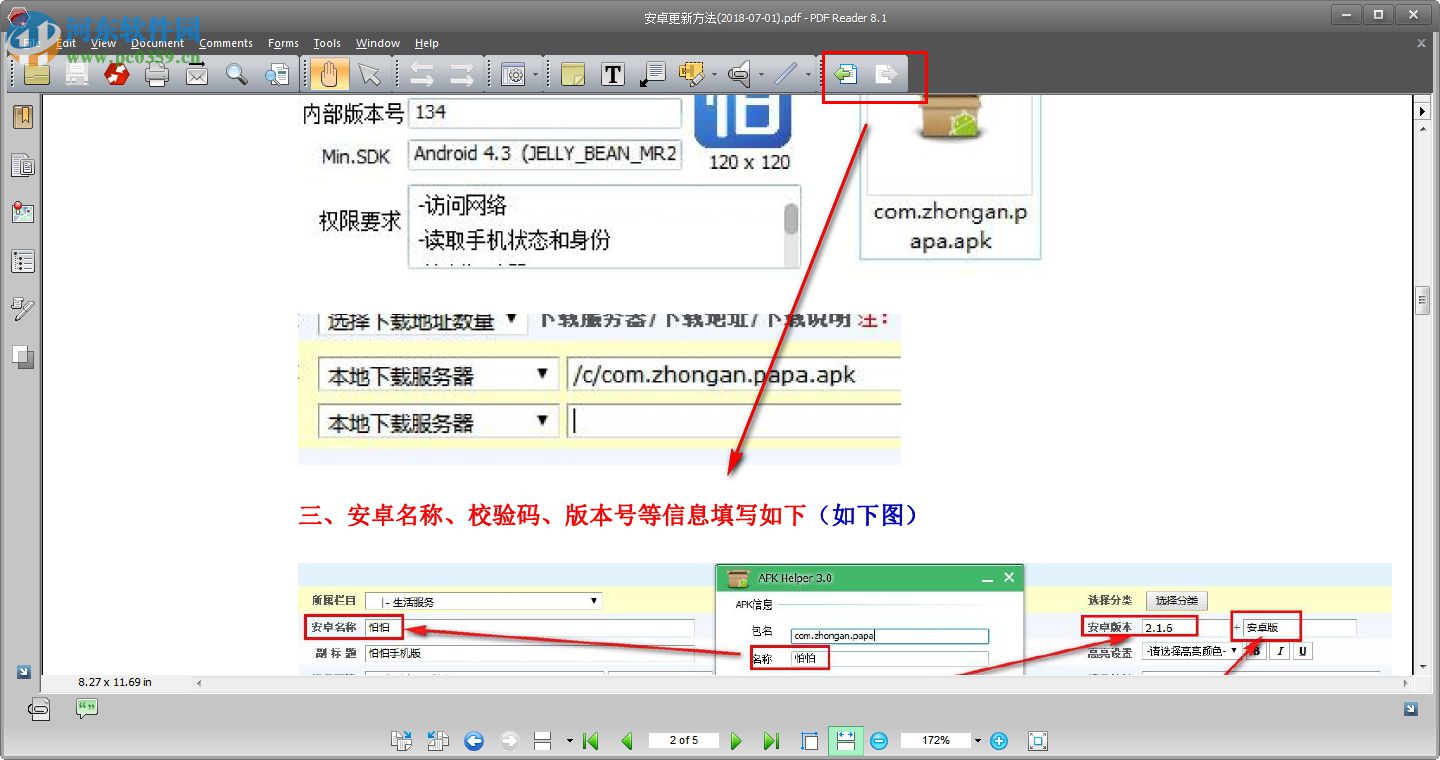Close the document with menu bar X
1440x760 pixels.
[x=1421, y=43]
